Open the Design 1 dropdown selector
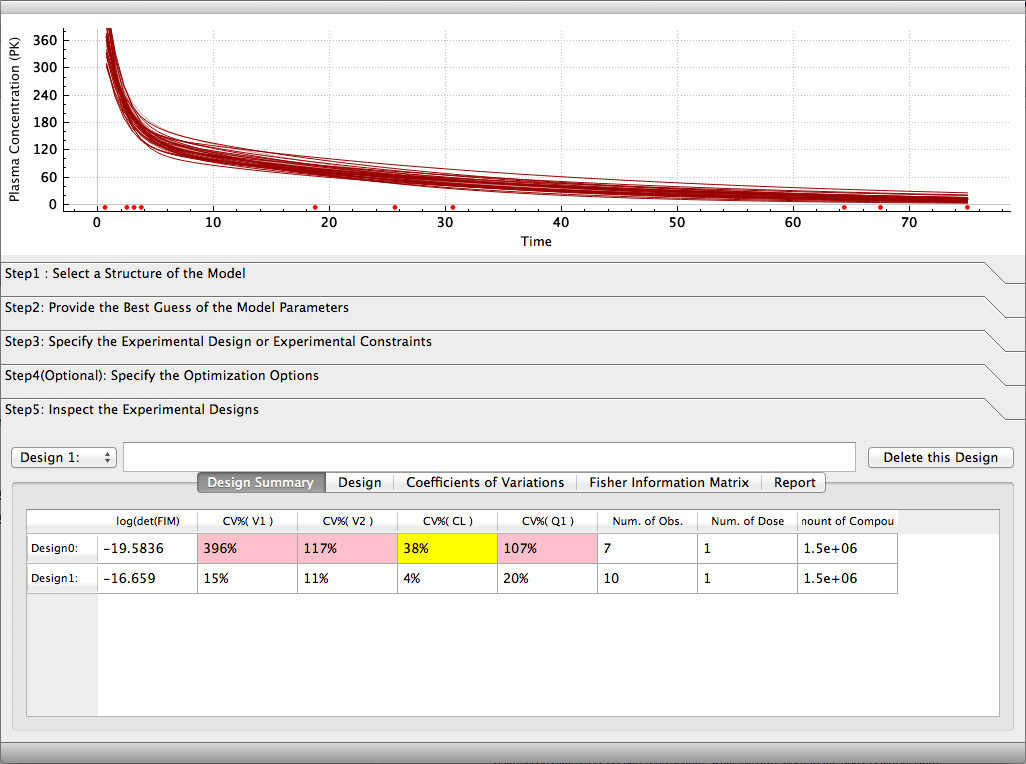Screen dimensions: 1026x764 click(x=64, y=457)
